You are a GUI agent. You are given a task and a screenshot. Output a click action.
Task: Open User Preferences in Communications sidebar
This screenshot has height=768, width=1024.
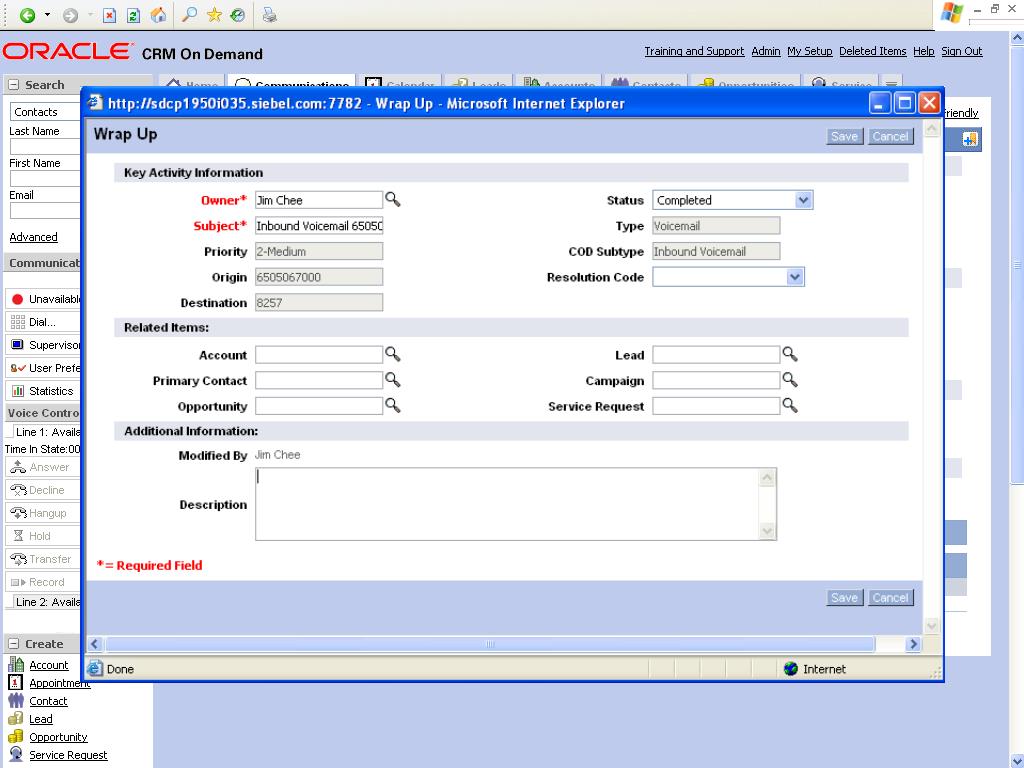coord(42,368)
